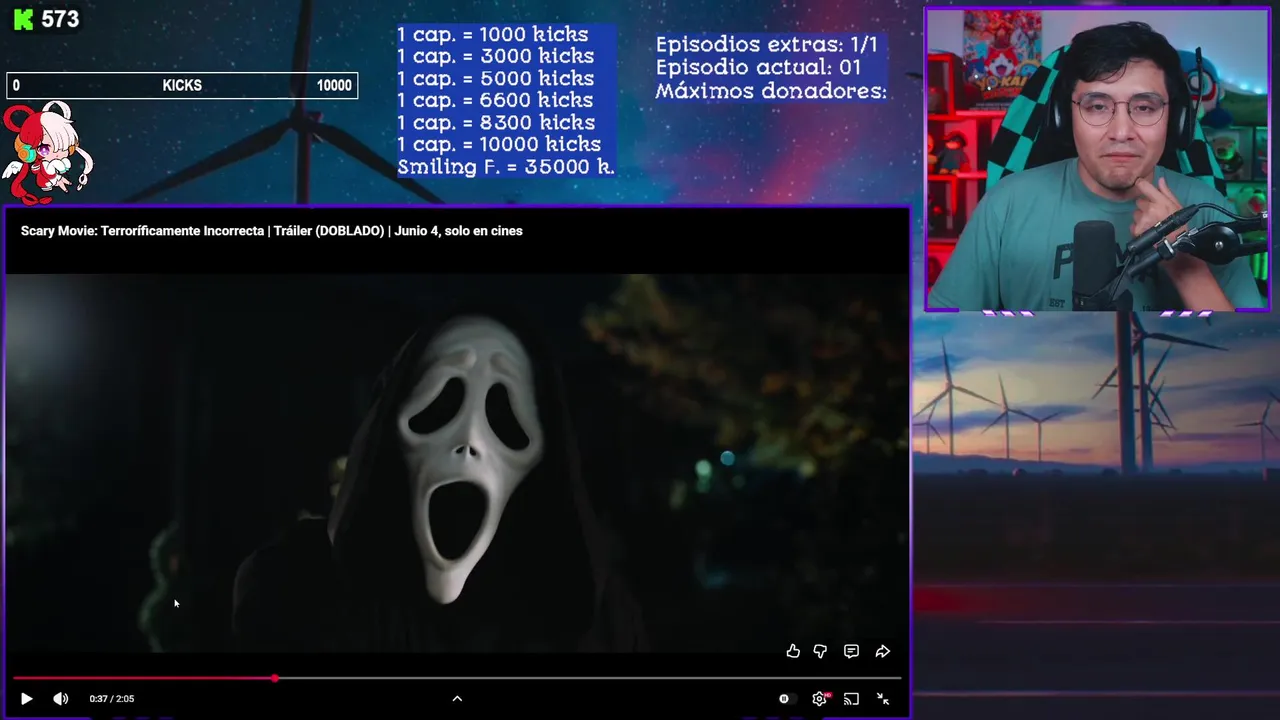Open the video comments panel
Image resolution: width=1280 pixels, height=720 pixels.
pyautogui.click(x=851, y=651)
